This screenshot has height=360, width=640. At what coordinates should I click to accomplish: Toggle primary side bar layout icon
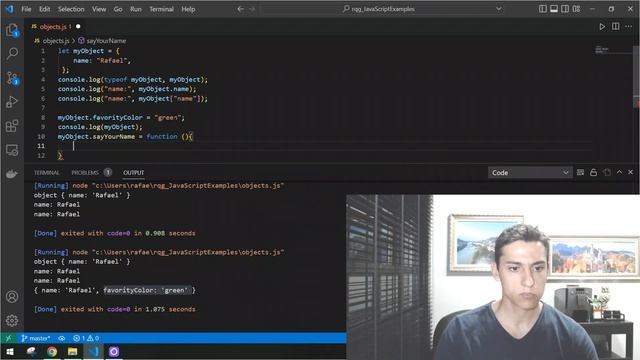pos(543,9)
